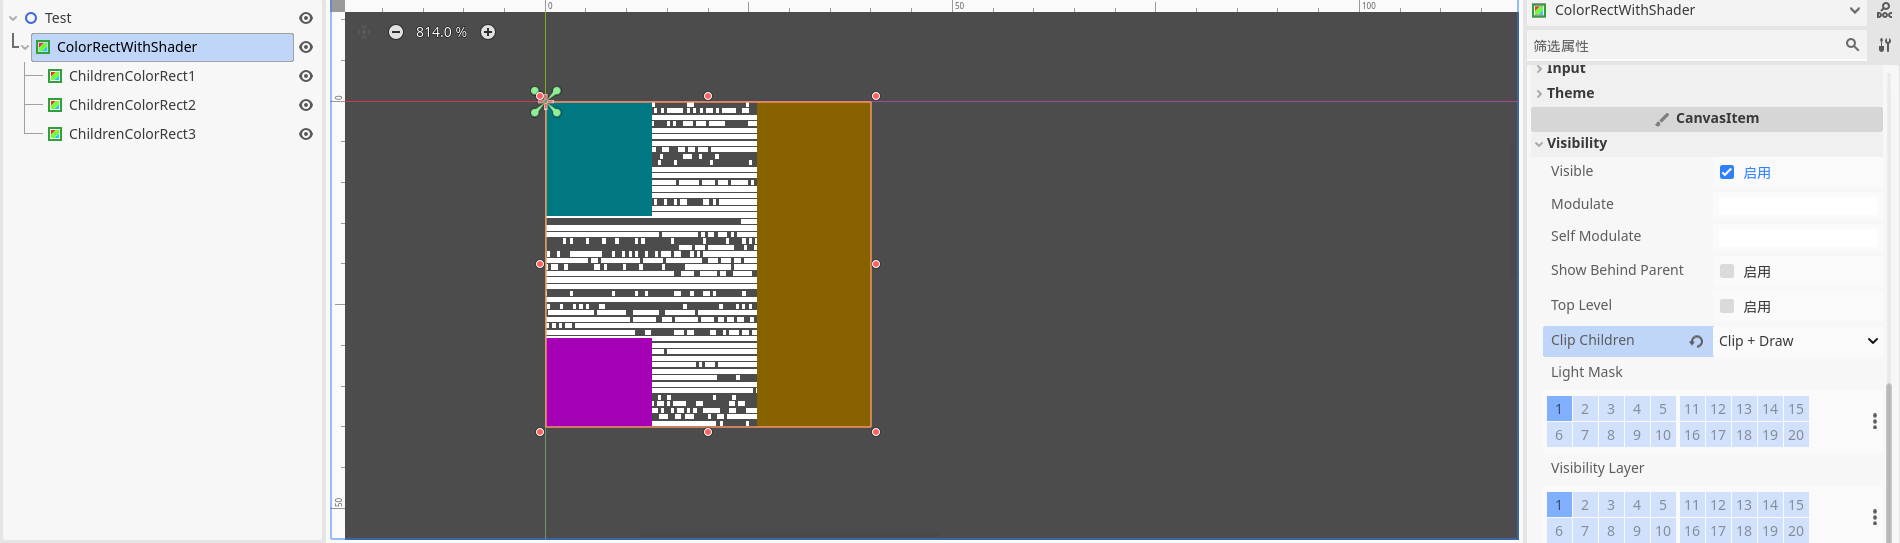Screen dimensions: 1900x543
Task: Open the inspector property tools icon beside filter
Action: 1884,45
